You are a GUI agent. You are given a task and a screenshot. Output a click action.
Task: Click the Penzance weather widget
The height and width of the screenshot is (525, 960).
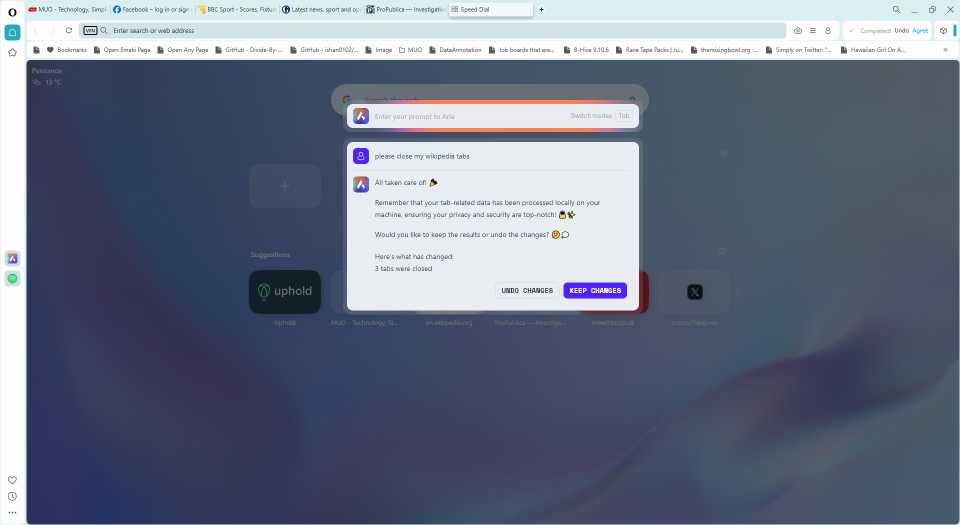click(x=47, y=76)
